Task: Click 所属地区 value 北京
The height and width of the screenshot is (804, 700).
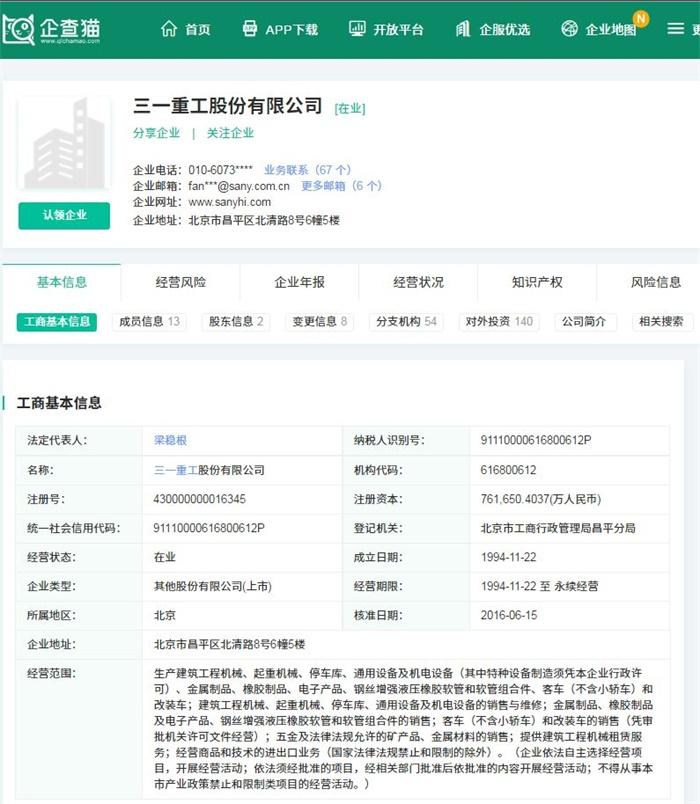Action: 165,615
